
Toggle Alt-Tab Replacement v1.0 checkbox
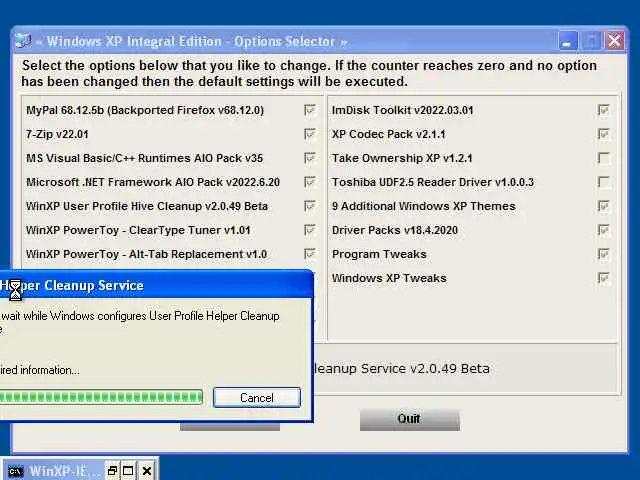(x=310, y=254)
